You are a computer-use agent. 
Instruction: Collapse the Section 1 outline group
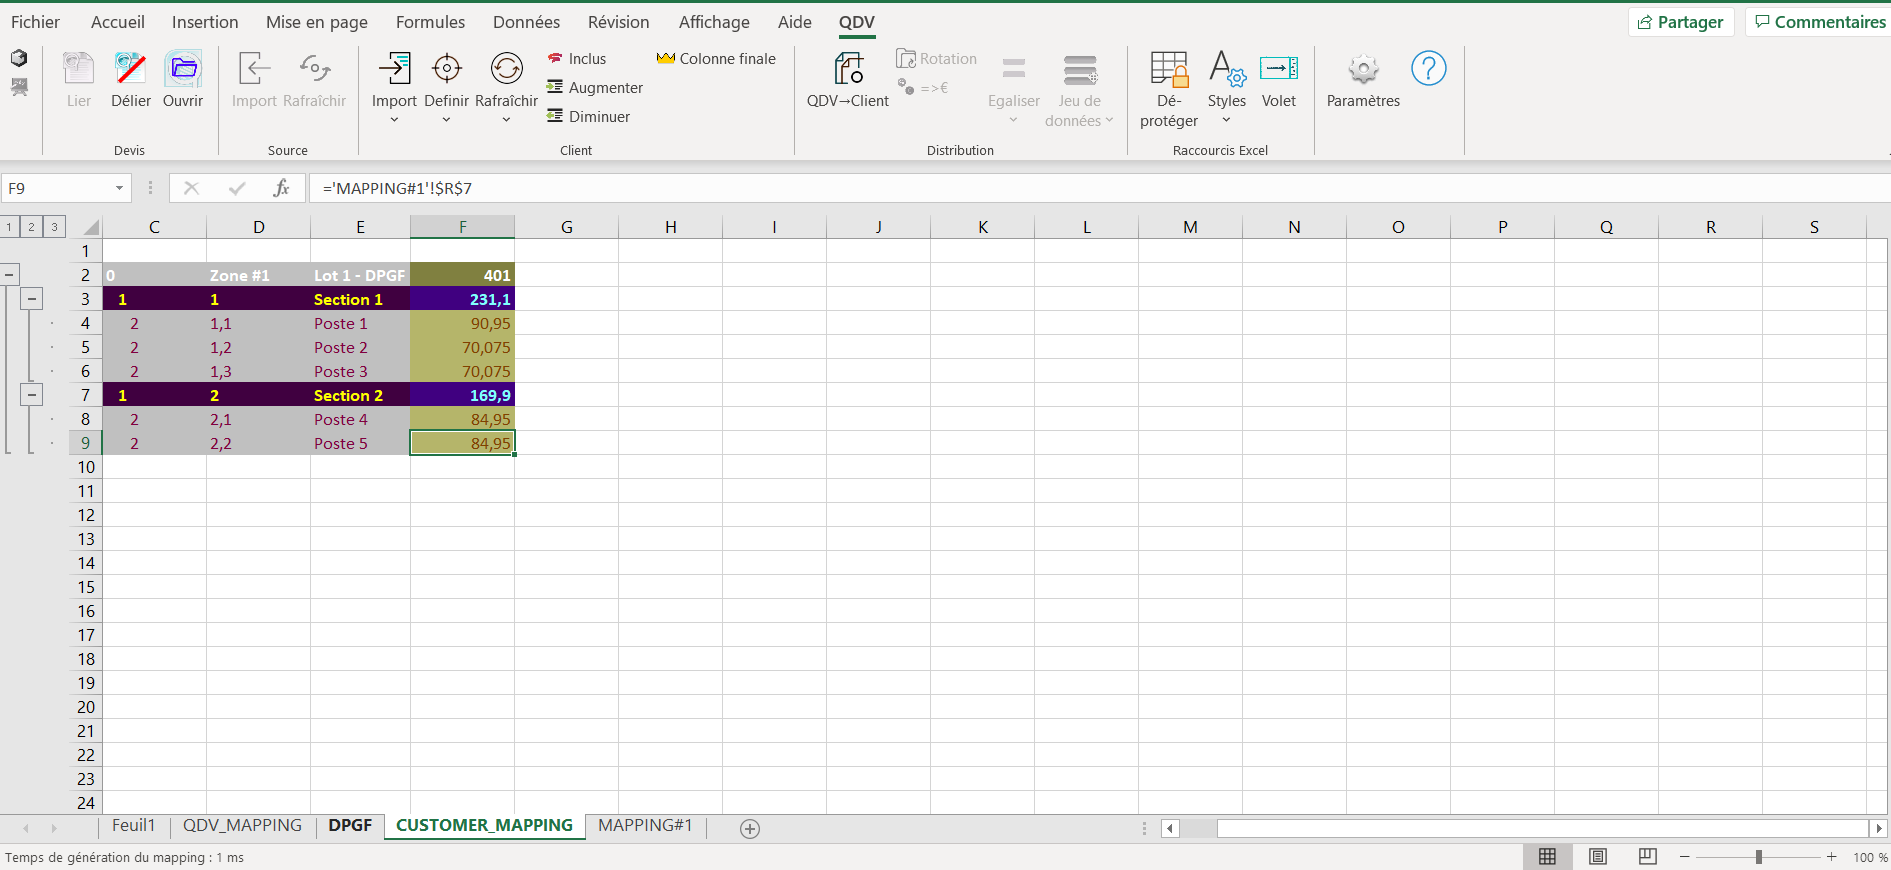tap(32, 298)
